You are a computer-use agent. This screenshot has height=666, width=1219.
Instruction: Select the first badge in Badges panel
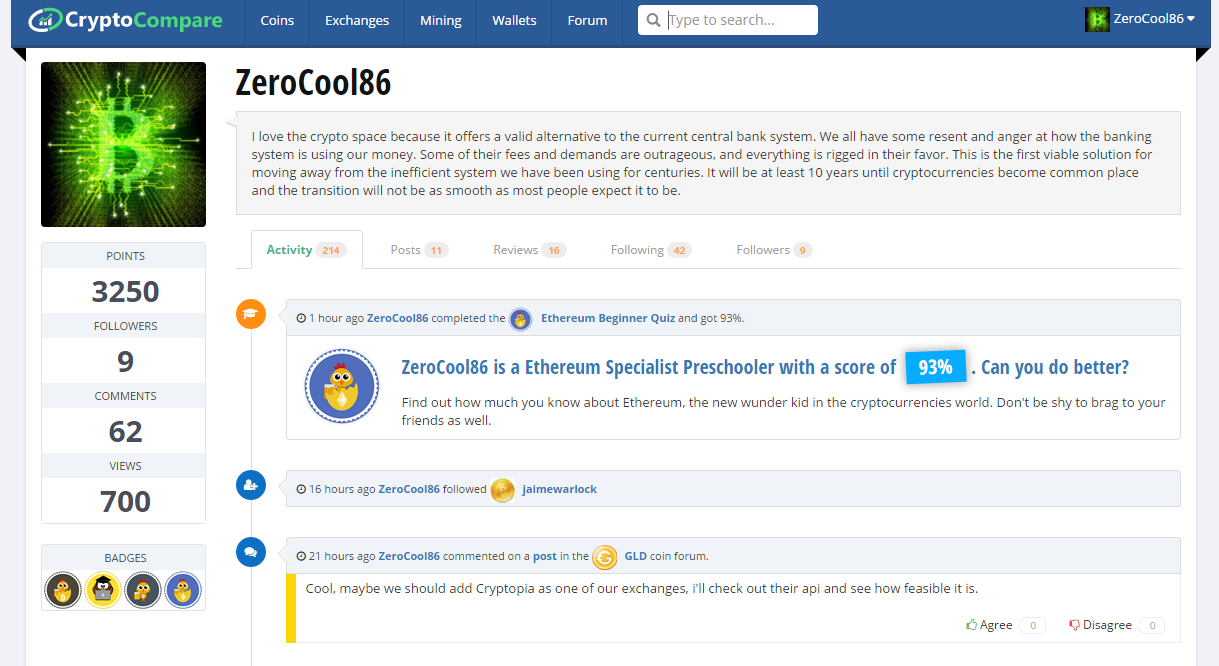(x=62, y=590)
